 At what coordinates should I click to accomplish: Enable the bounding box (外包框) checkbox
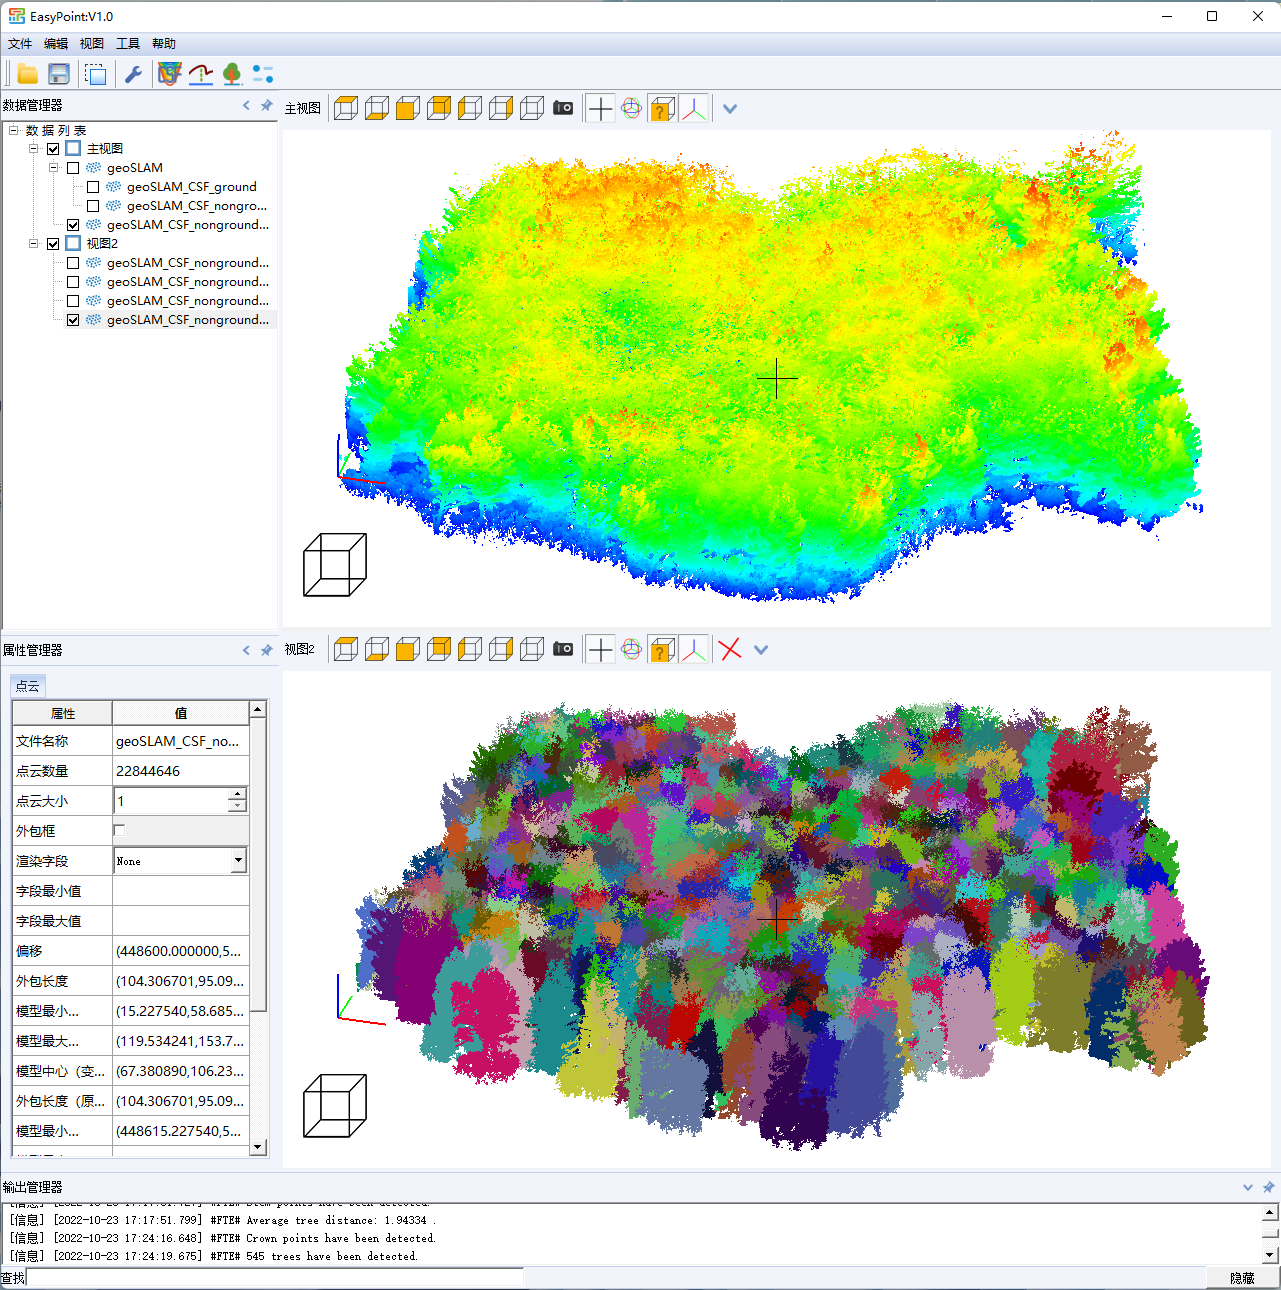(120, 830)
